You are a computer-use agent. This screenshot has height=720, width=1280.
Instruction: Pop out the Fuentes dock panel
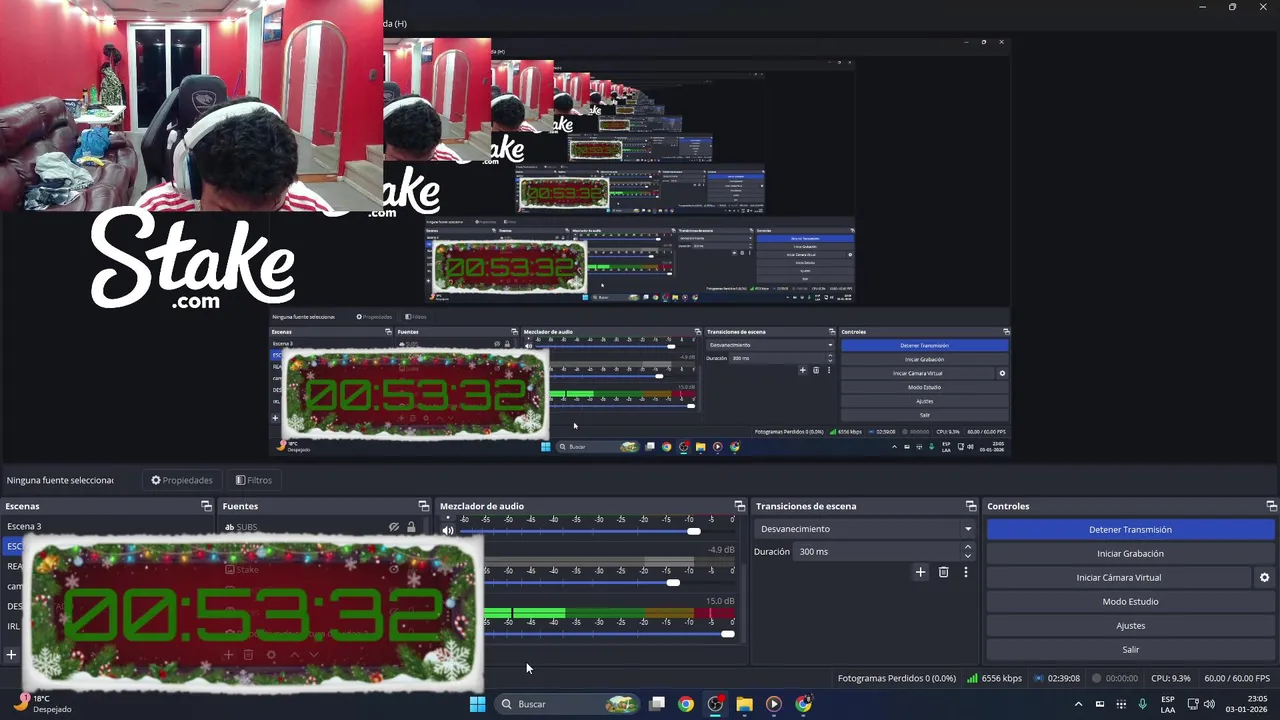pos(423,506)
